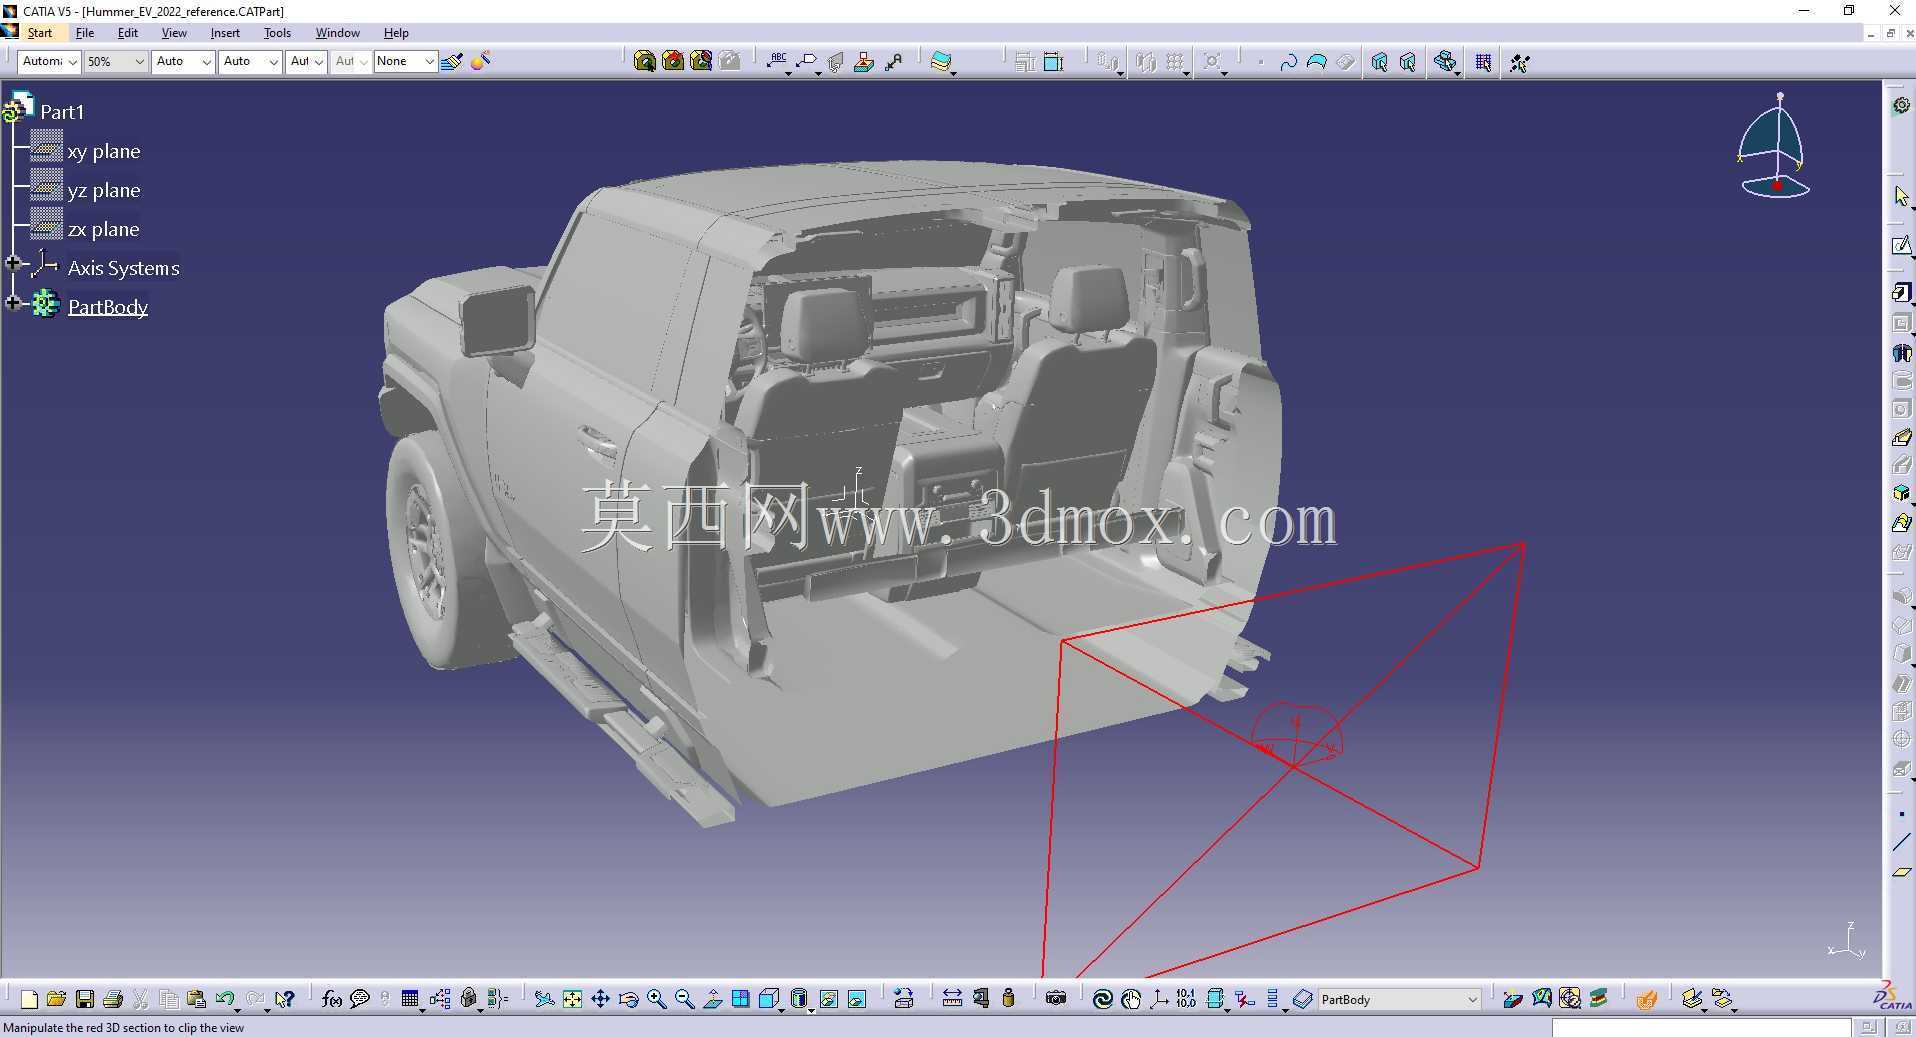The width and height of the screenshot is (1916, 1037).
Task: Click the Line tool in right toolbar
Action: (x=1901, y=843)
